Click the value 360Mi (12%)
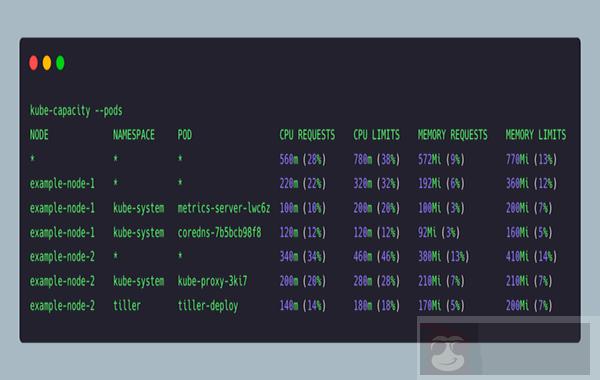Viewport: 600px width, 380px height. (532, 184)
